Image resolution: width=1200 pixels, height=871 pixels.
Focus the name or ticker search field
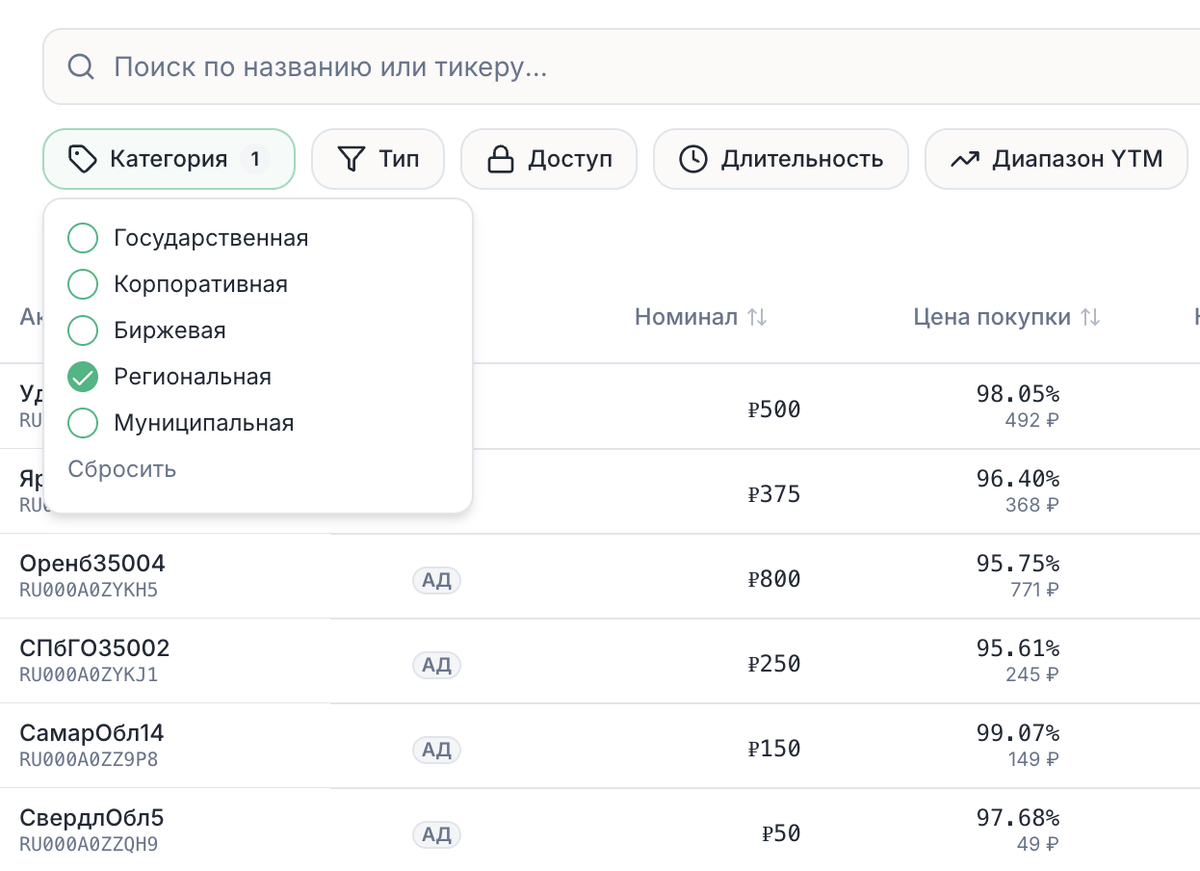point(600,68)
